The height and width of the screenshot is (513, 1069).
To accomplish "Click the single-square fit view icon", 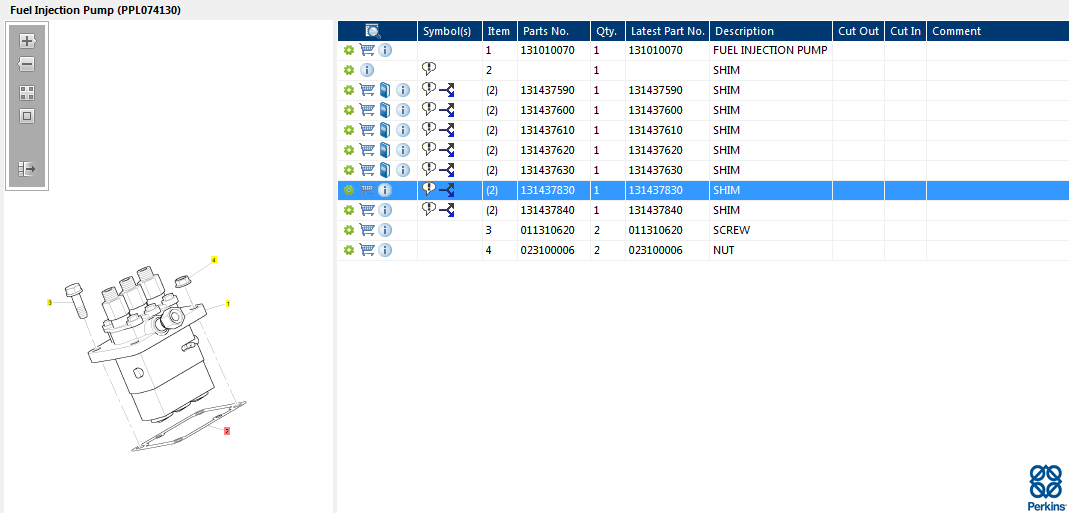I will [x=27, y=116].
